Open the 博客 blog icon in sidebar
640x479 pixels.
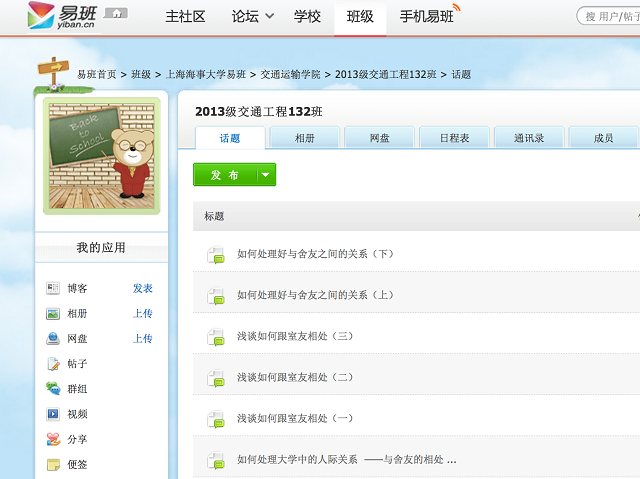click(x=53, y=288)
